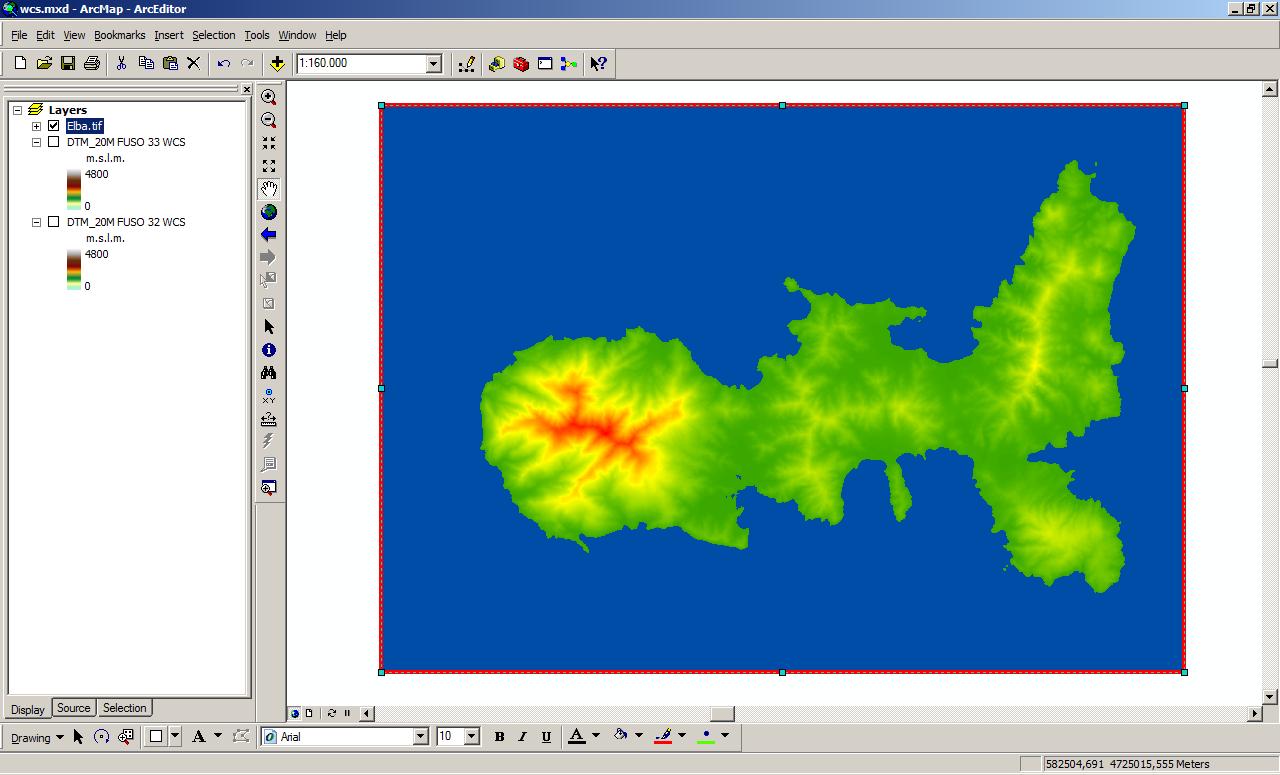
Task: Open the fill color picker arrow
Action: [x=639, y=737]
